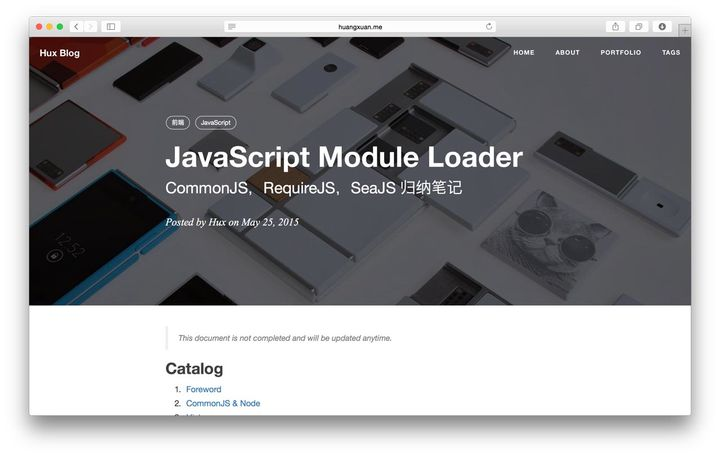Open the Downloads icon
This screenshot has width=720, height=457.
pos(662,27)
